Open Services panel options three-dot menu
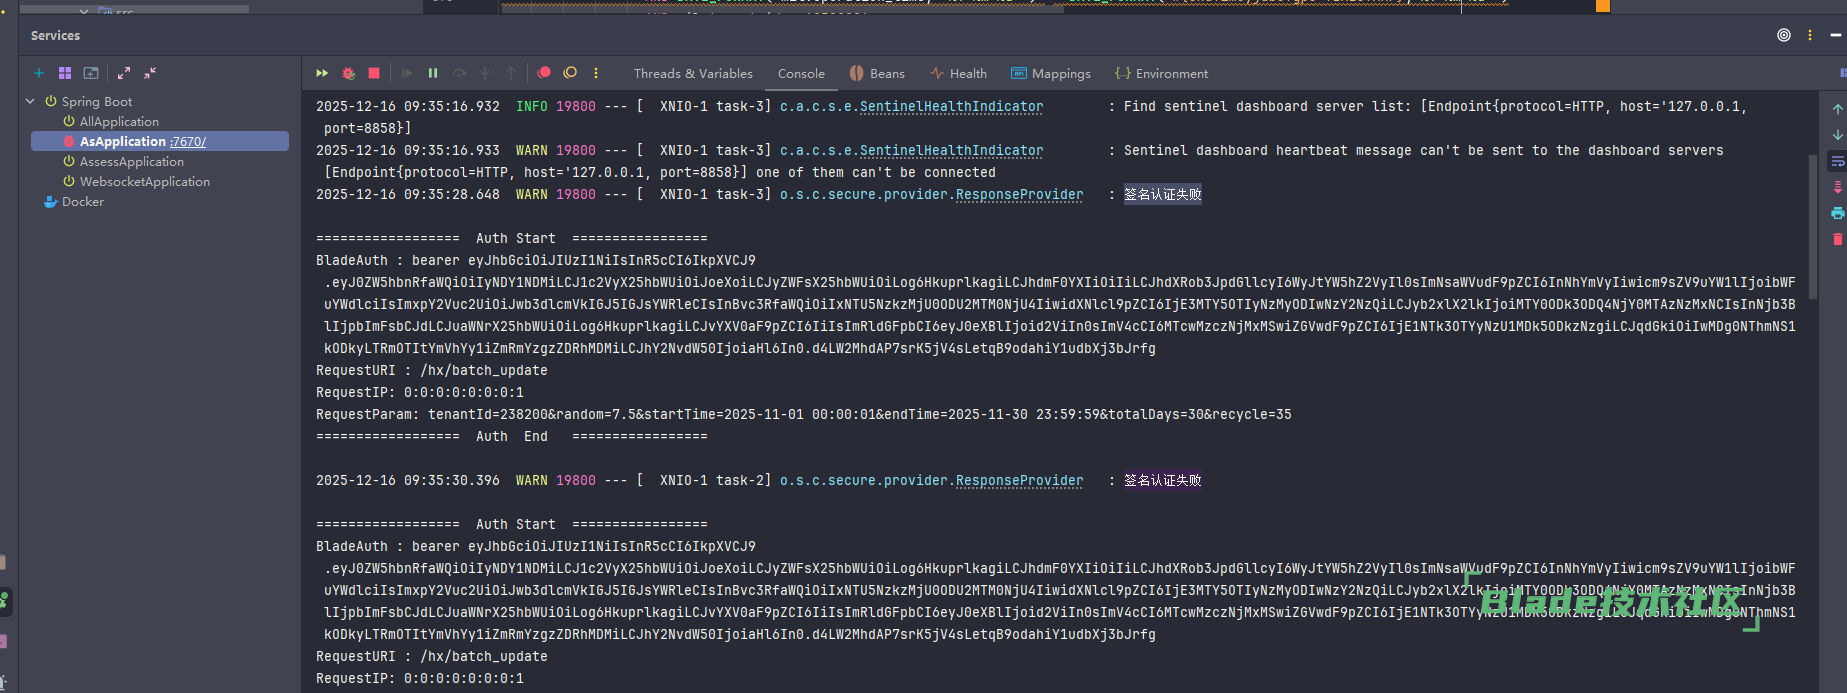This screenshot has height=693, width=1847. pos(1810,35)
